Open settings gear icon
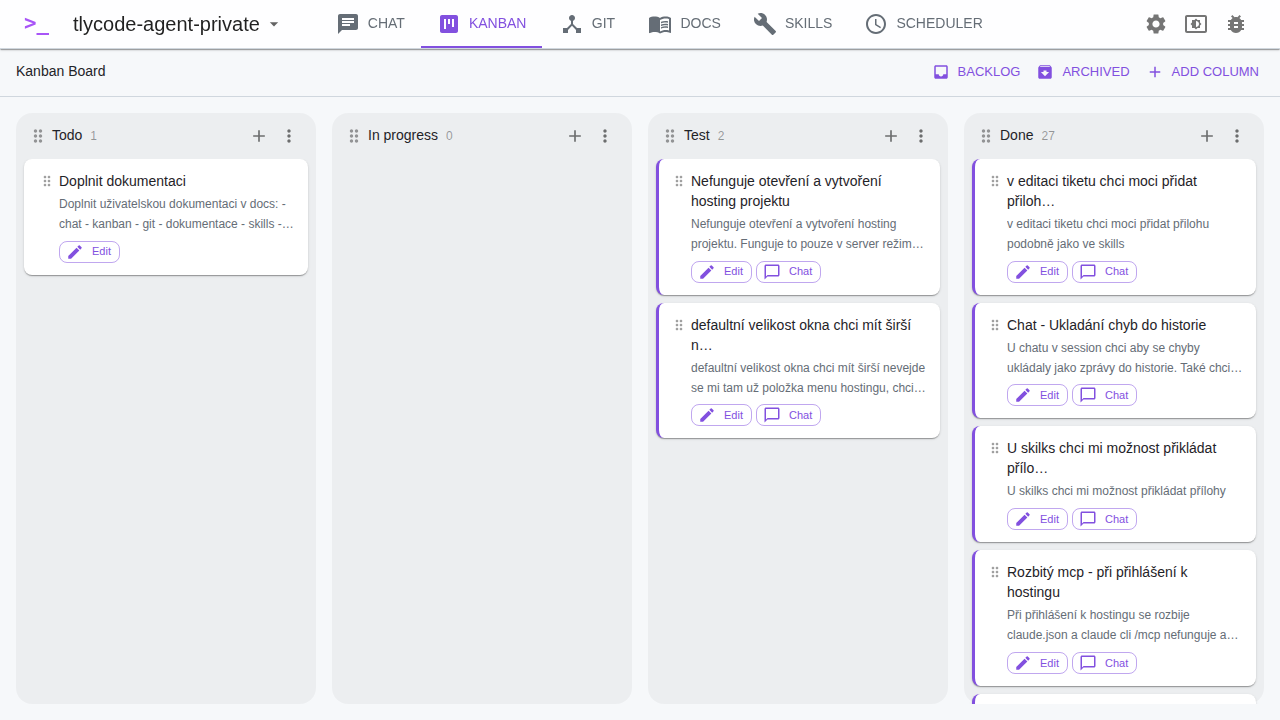This screenshot has height=720, width=1280. point(1156,24)
